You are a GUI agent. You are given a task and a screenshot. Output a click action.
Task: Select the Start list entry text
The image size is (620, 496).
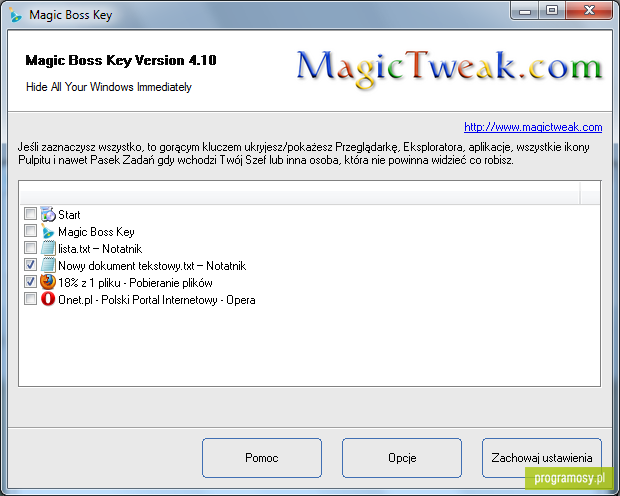click(x=69, y=215)
